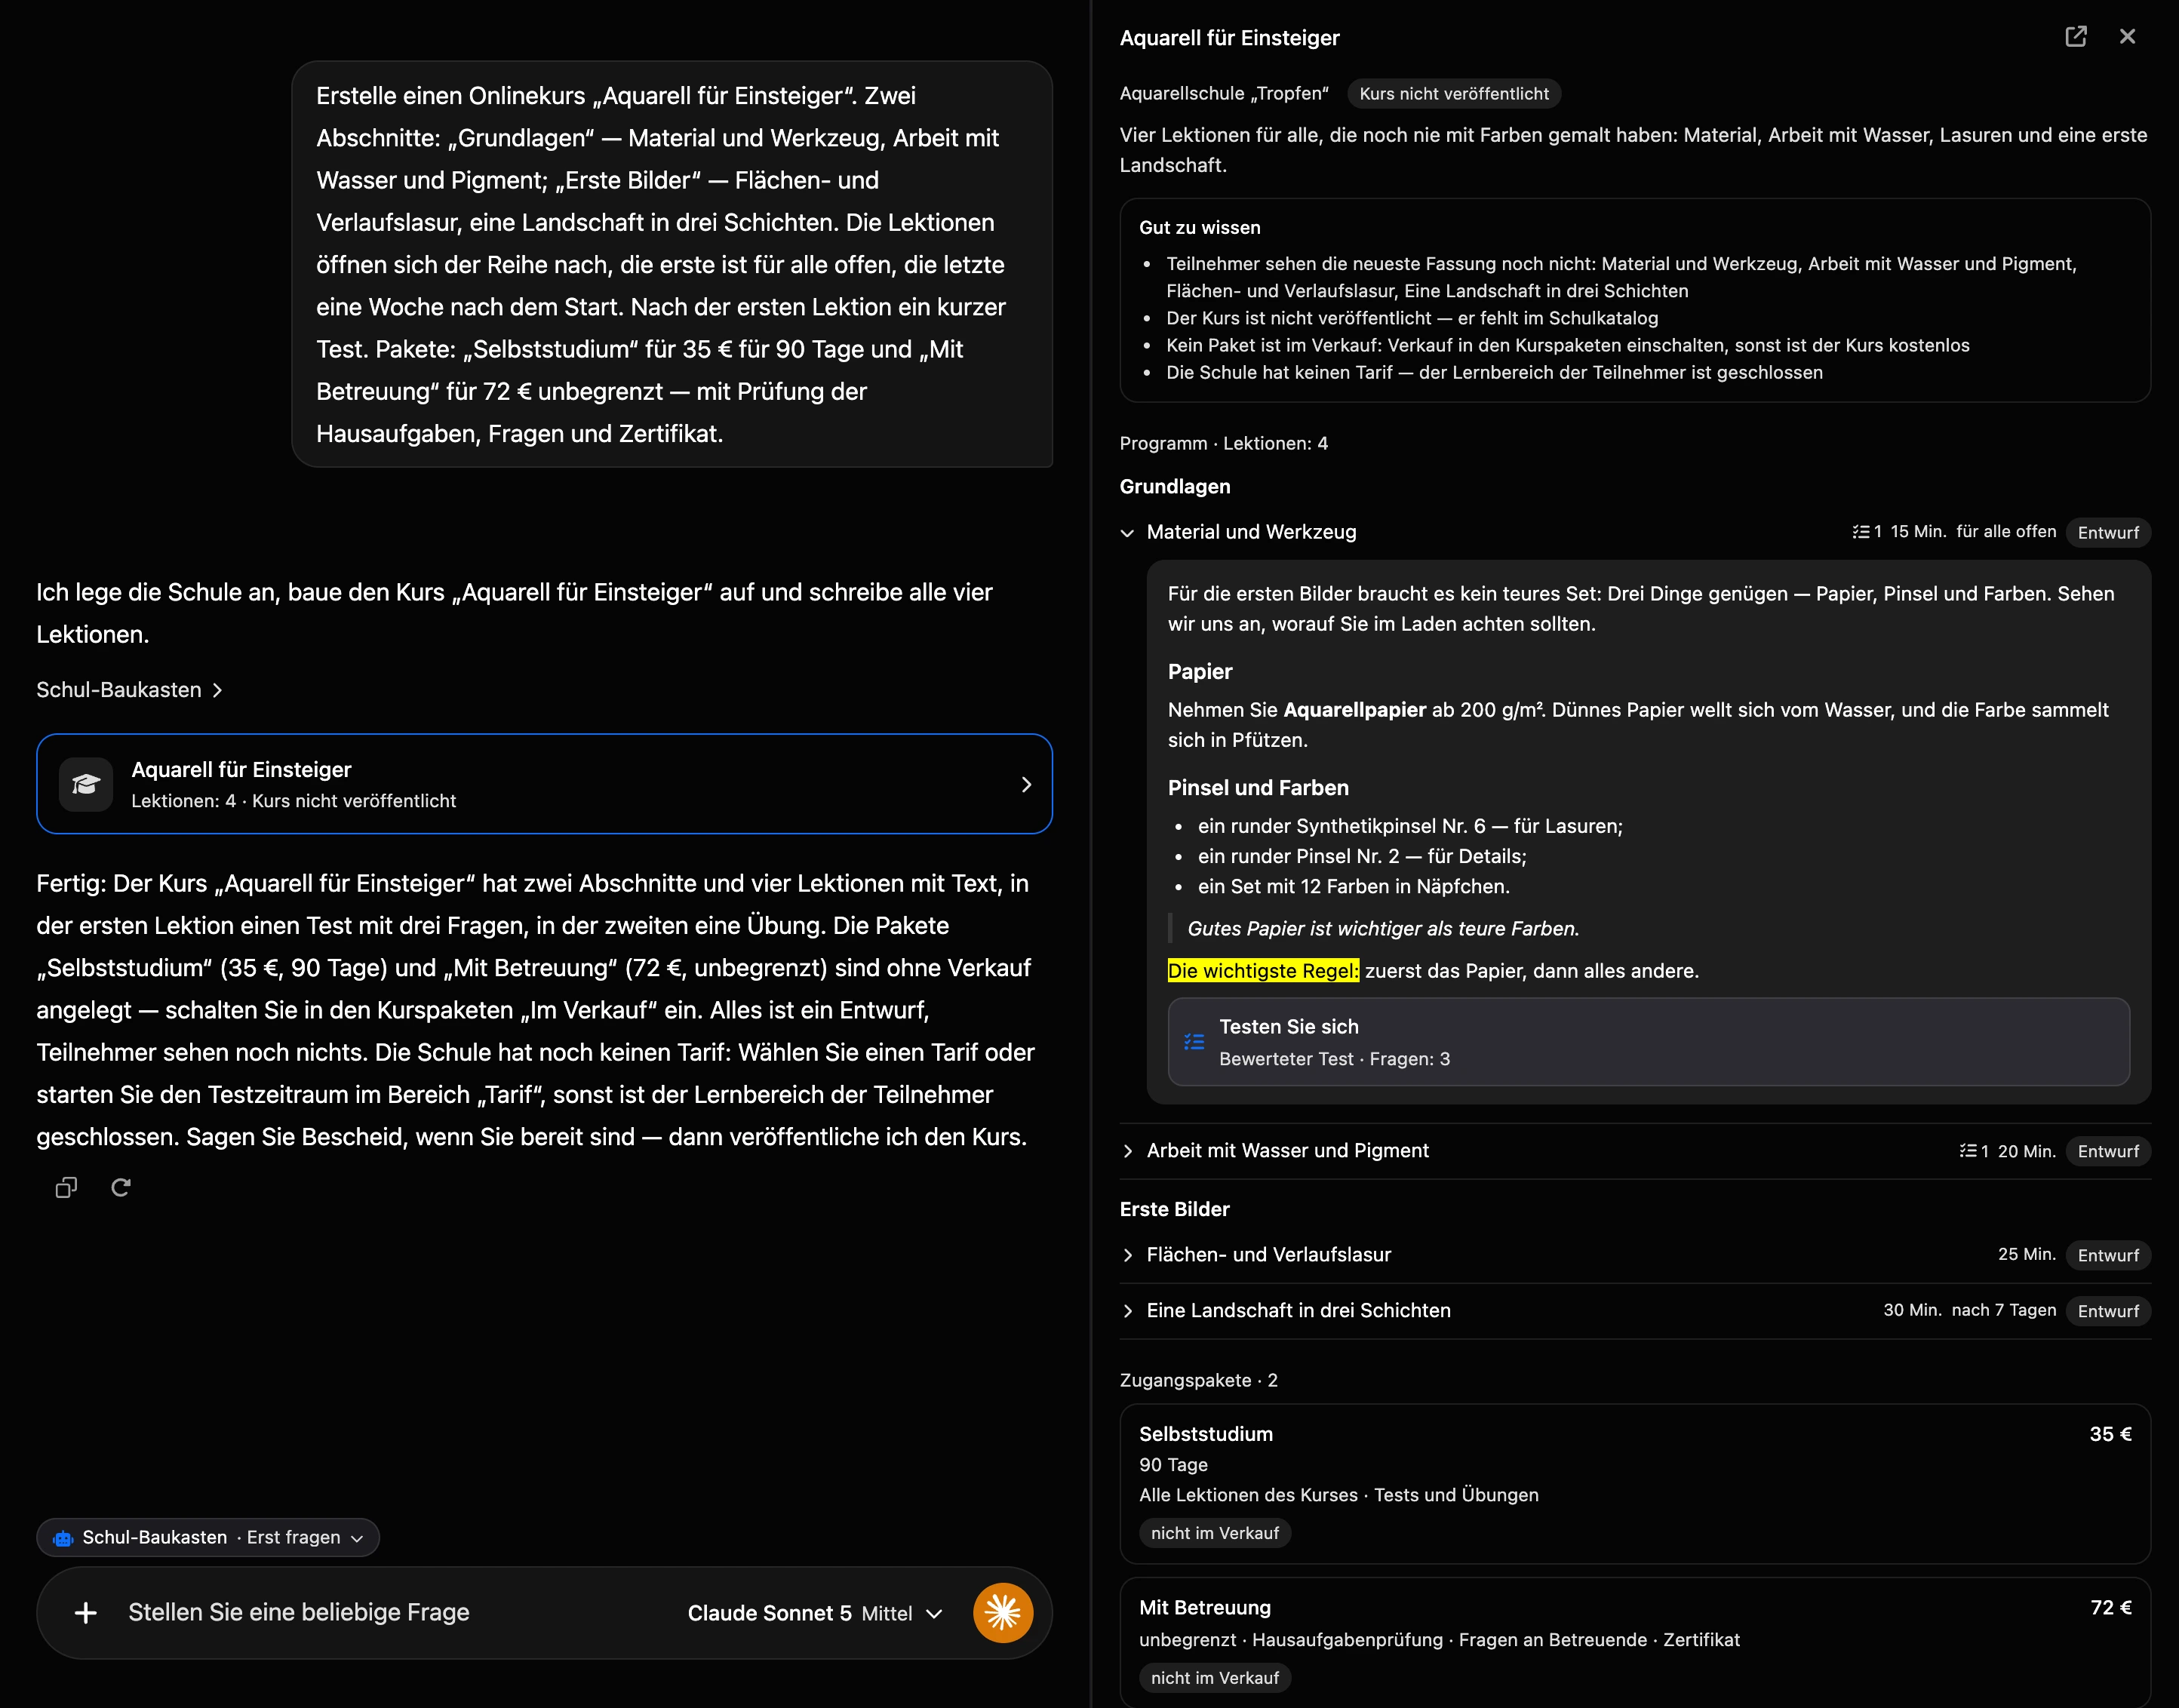The width and height of the screenshot is (2179, 1708).
Task: Regenerate the assistant response
Action: click(121, 1187)
